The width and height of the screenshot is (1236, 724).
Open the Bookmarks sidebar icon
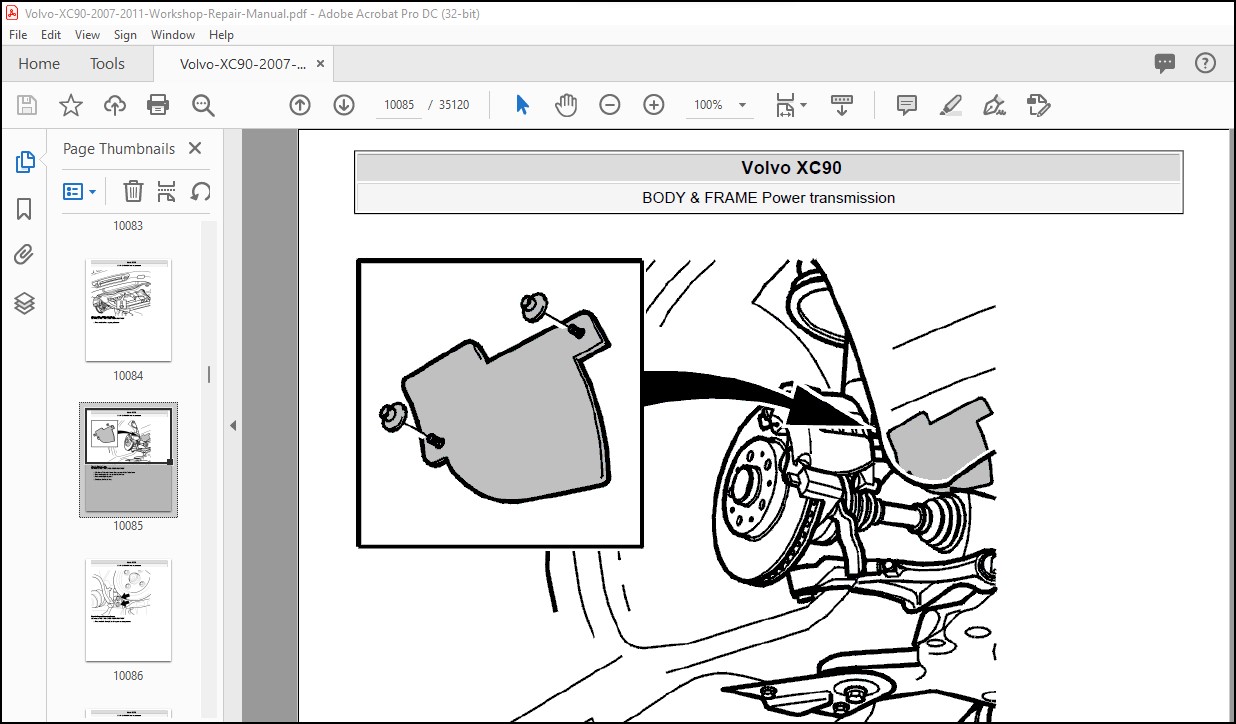(25, 209)
